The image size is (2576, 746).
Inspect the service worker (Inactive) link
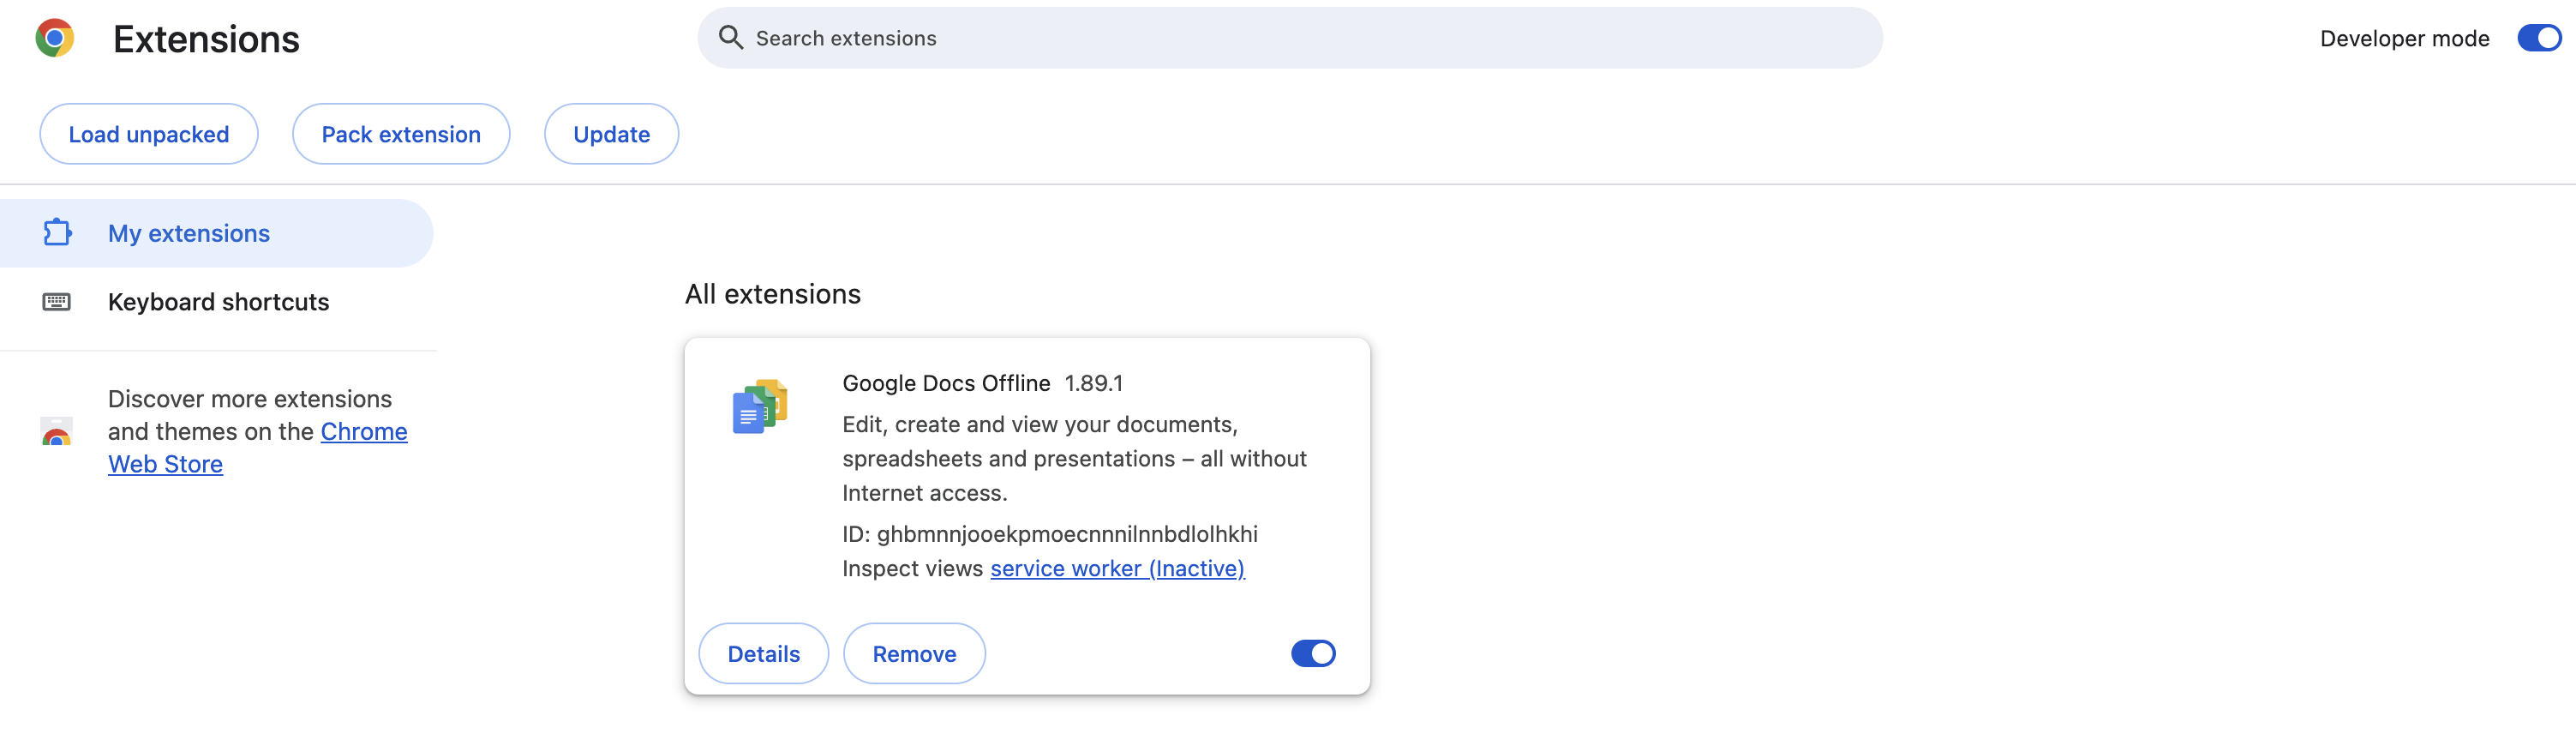point(1117,569)
